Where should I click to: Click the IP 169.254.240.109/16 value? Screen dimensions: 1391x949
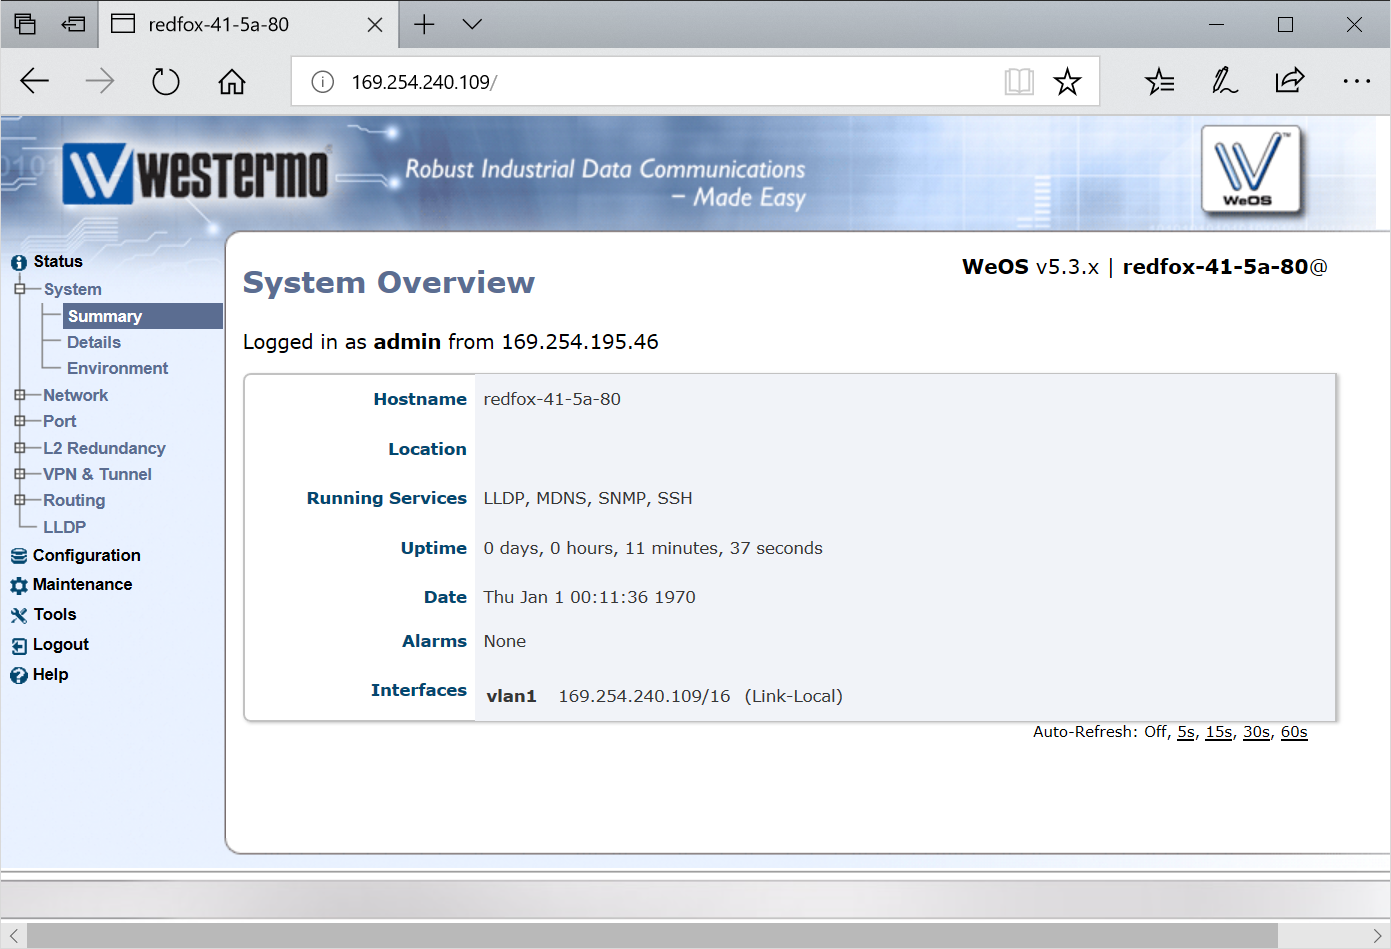pyautogui.click(x=644, y=696)
